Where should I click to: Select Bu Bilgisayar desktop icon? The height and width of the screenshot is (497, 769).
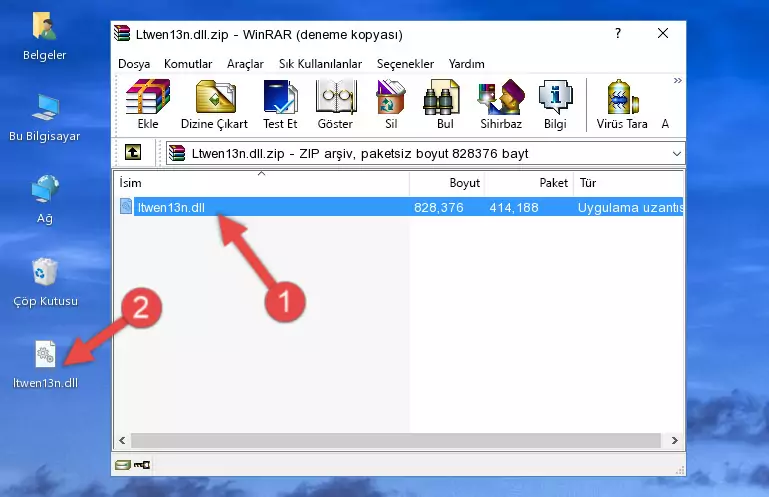tap(45, 118)
